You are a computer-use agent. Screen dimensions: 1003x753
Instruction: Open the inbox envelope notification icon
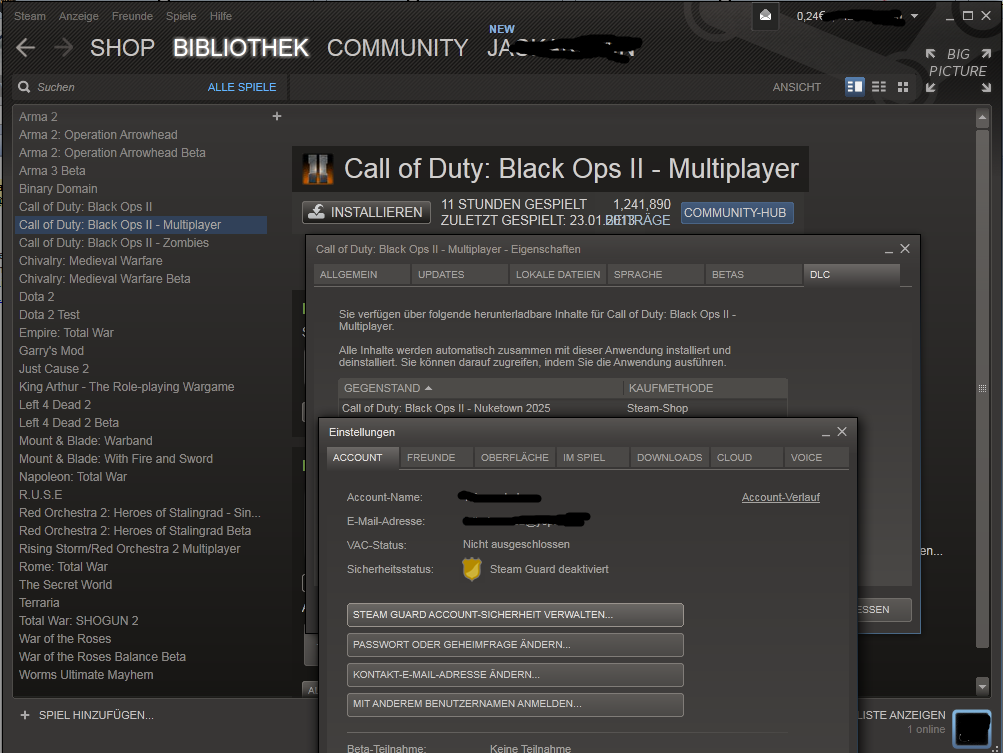[x=765, y=16]
